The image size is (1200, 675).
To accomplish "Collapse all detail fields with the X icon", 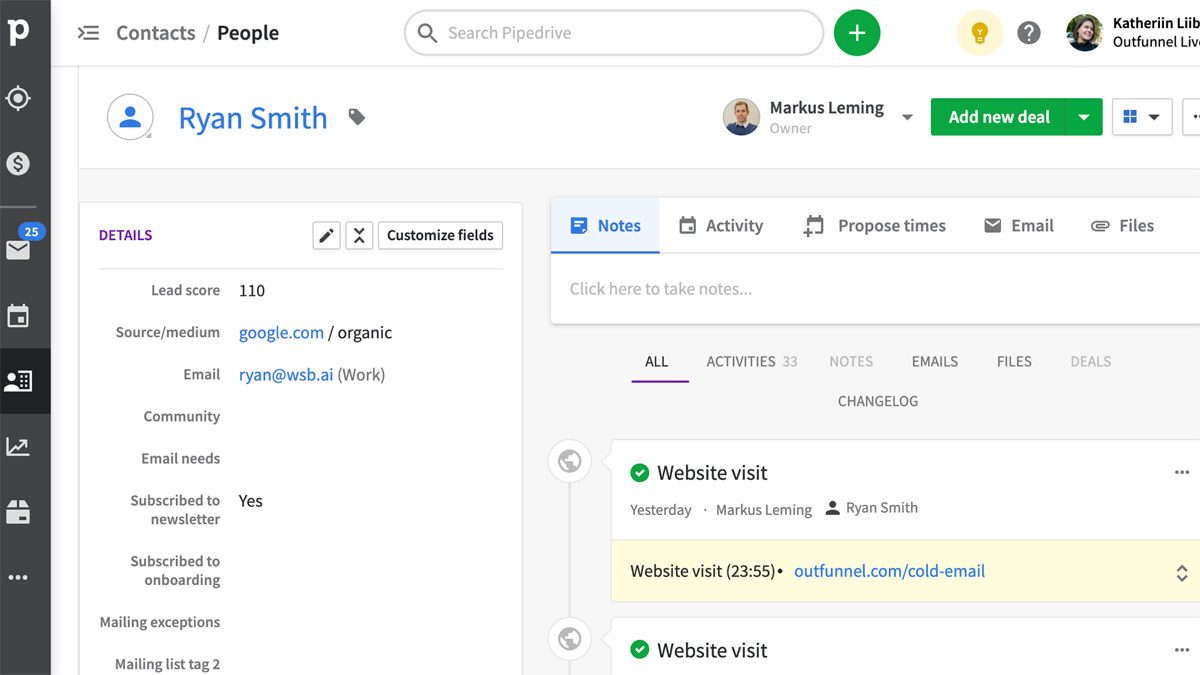I will pos(359,235).
